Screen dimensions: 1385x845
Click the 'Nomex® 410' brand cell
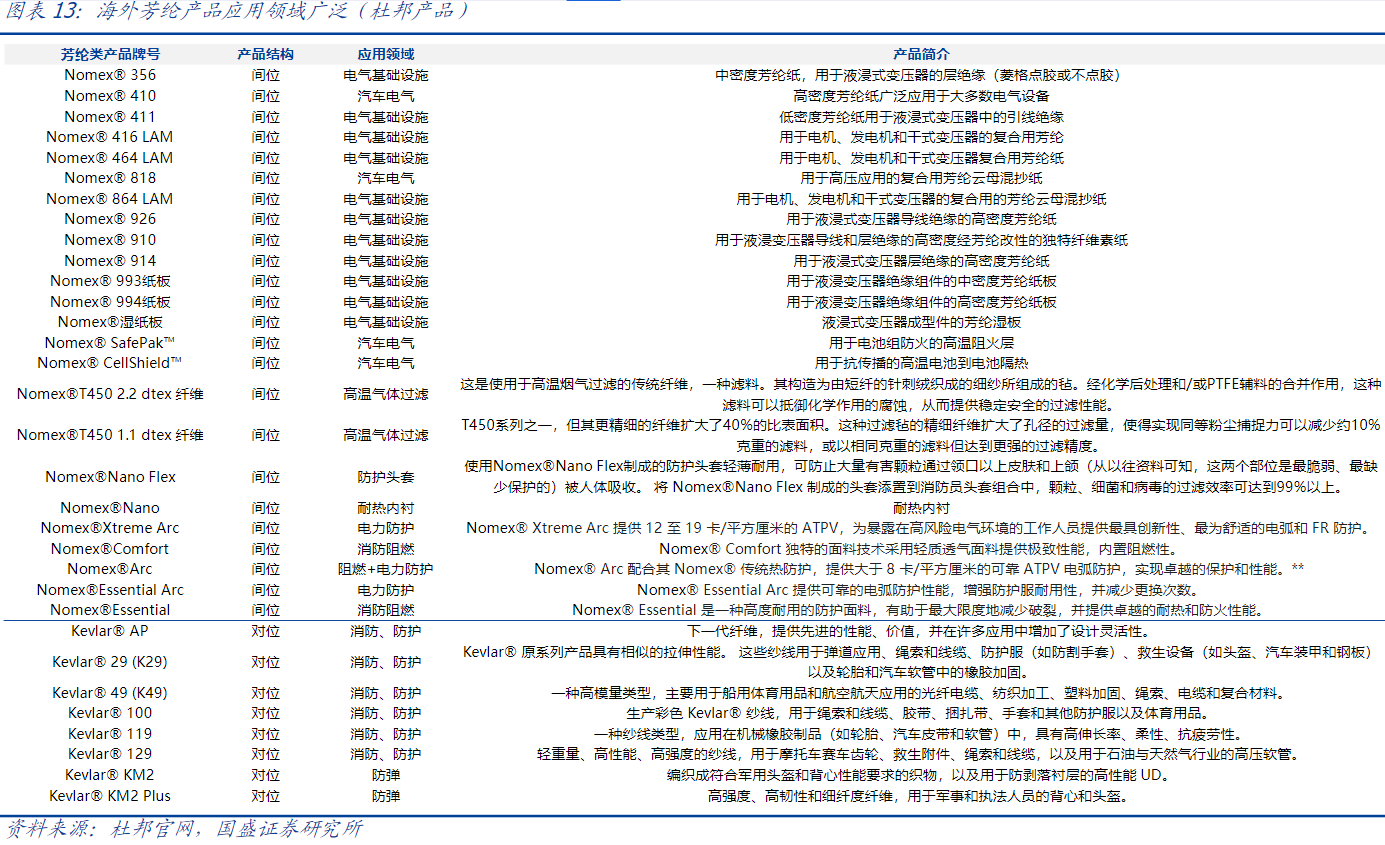[110, 96]
